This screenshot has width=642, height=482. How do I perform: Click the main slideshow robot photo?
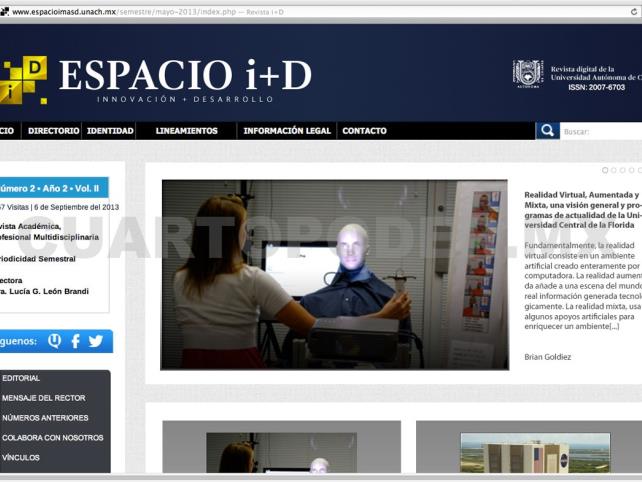pos(335,274)
